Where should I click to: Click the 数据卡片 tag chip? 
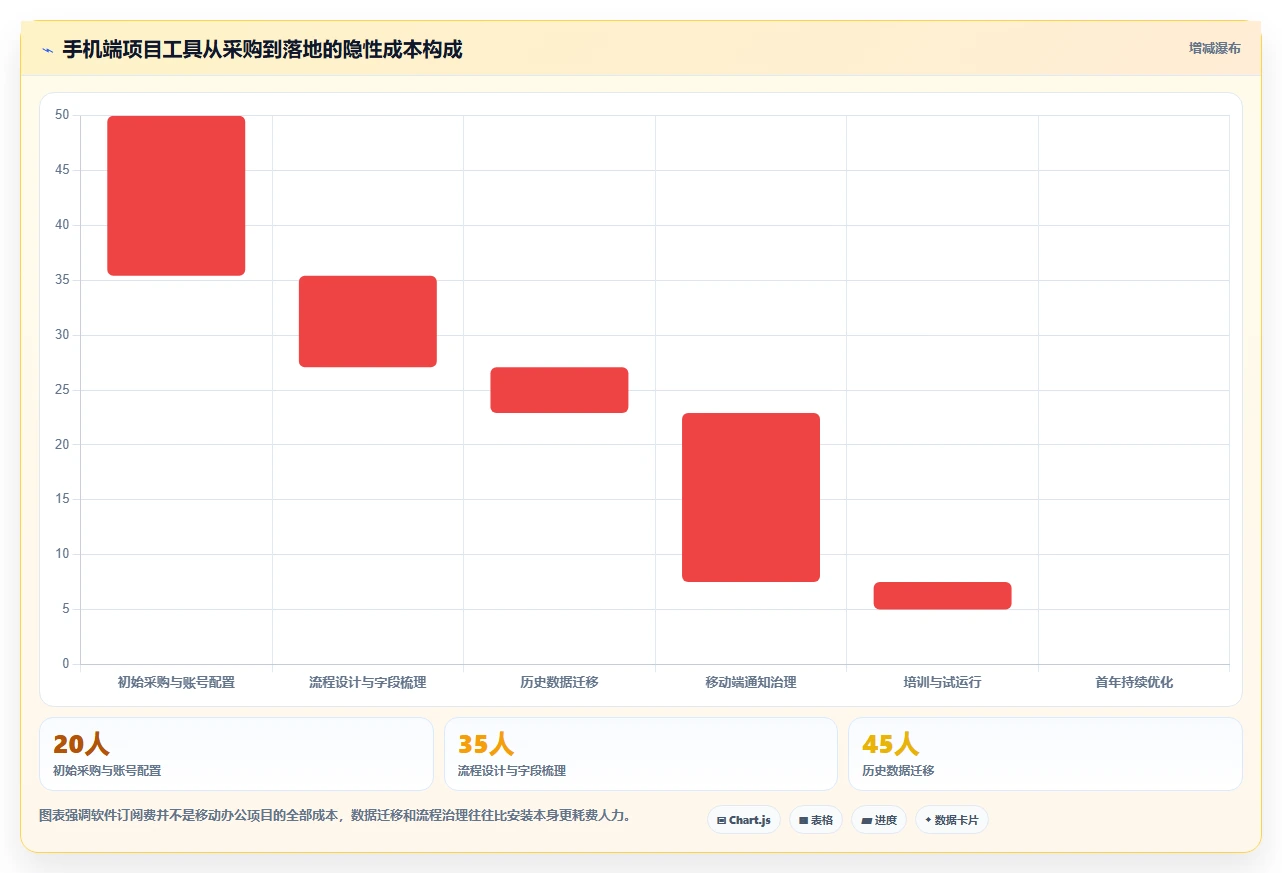click(x=952, y=820)
